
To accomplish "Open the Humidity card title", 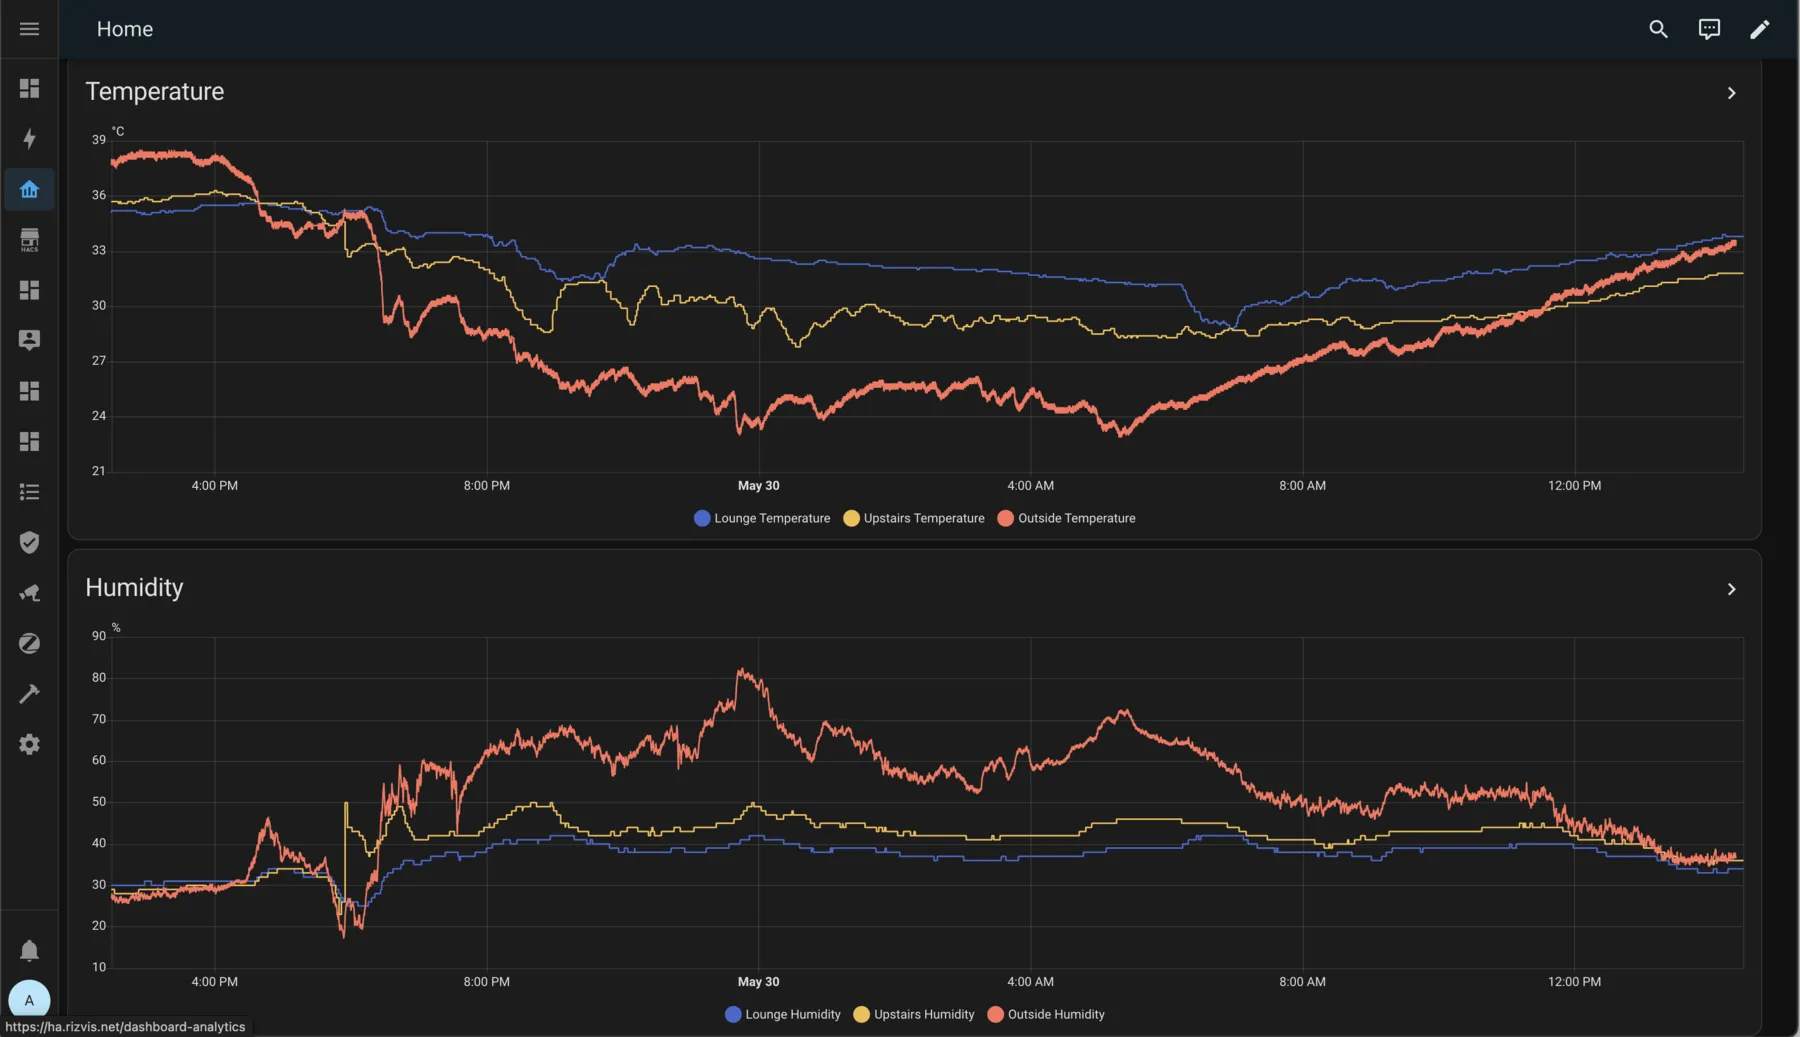I will [134, 588].
